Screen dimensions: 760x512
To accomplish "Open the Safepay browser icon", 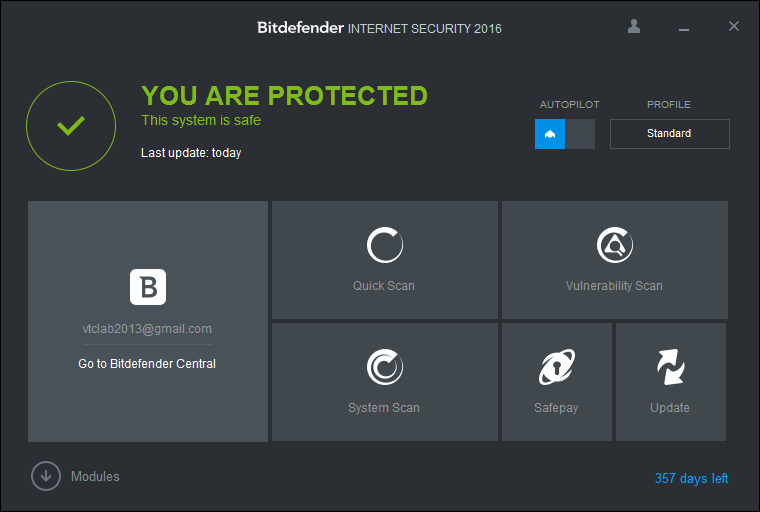I will point(556,367).
